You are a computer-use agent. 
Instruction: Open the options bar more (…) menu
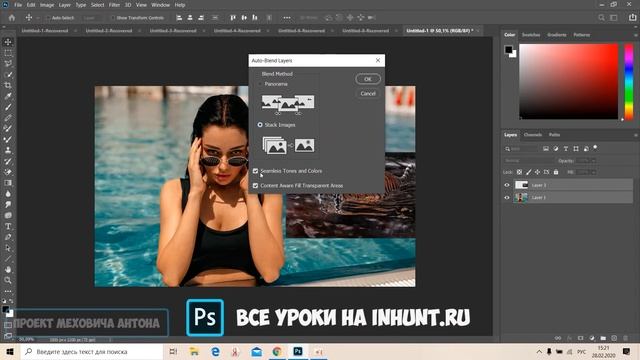287,18
